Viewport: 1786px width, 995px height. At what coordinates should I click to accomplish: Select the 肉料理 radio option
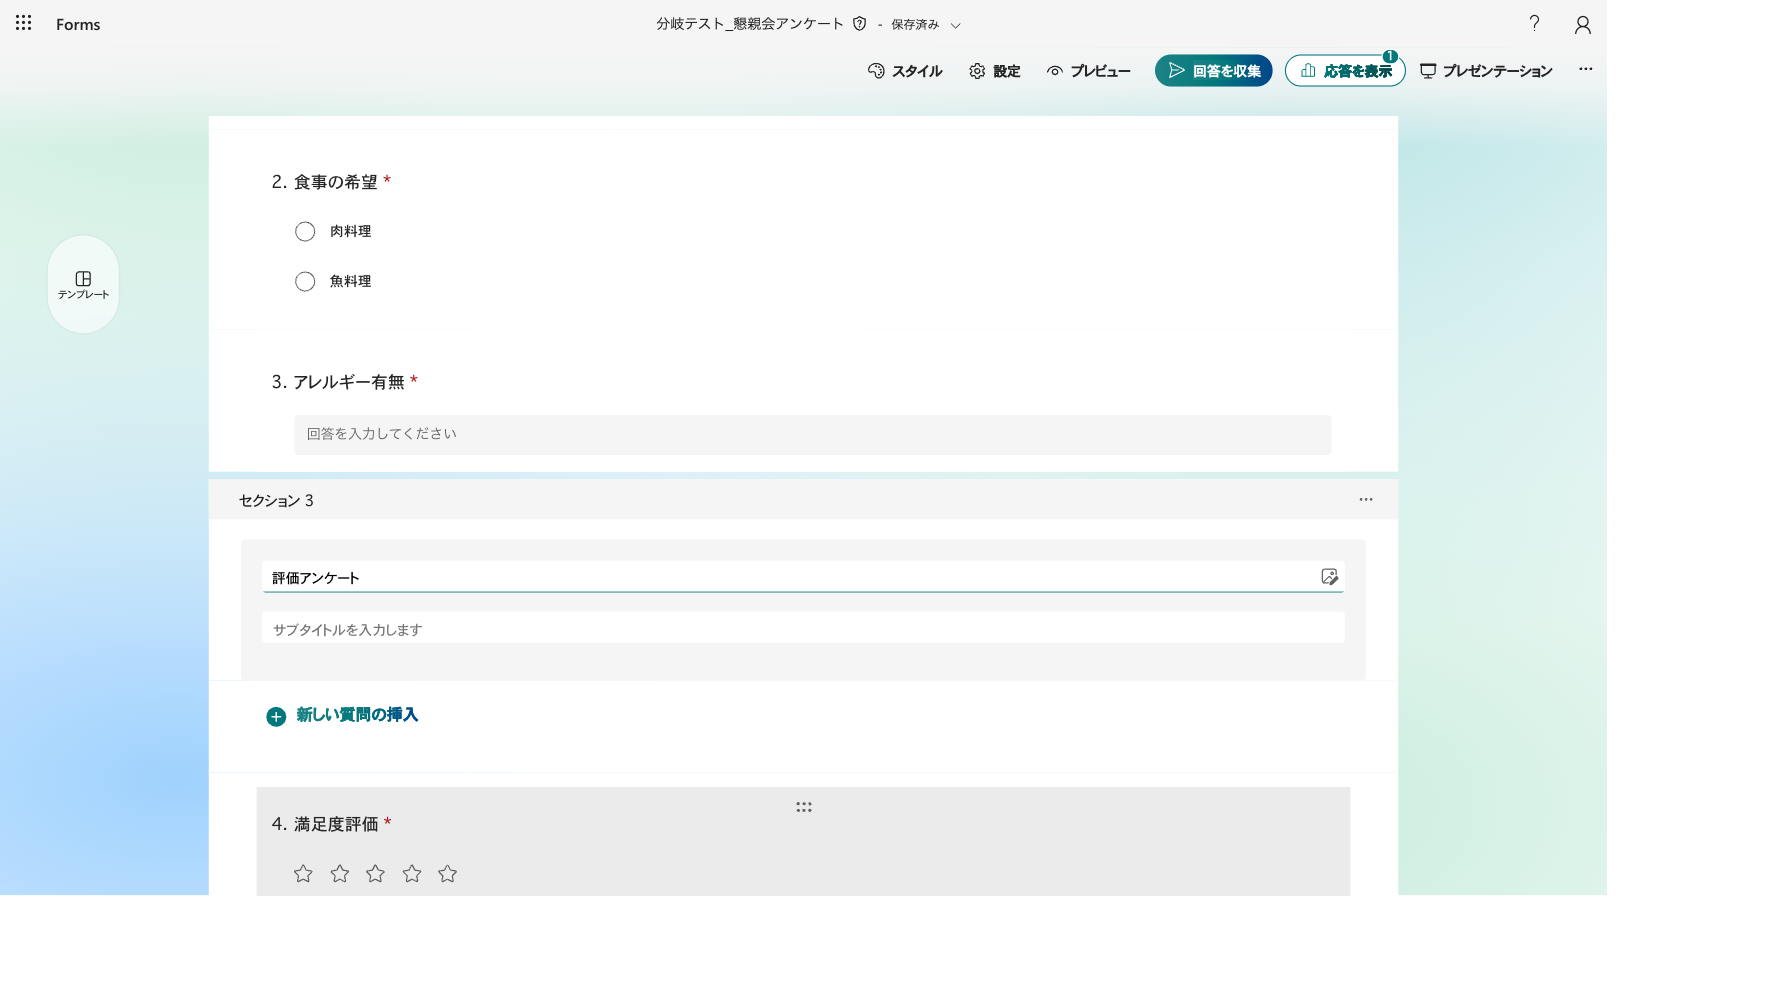pyautogui.click(x=305, y=231)
